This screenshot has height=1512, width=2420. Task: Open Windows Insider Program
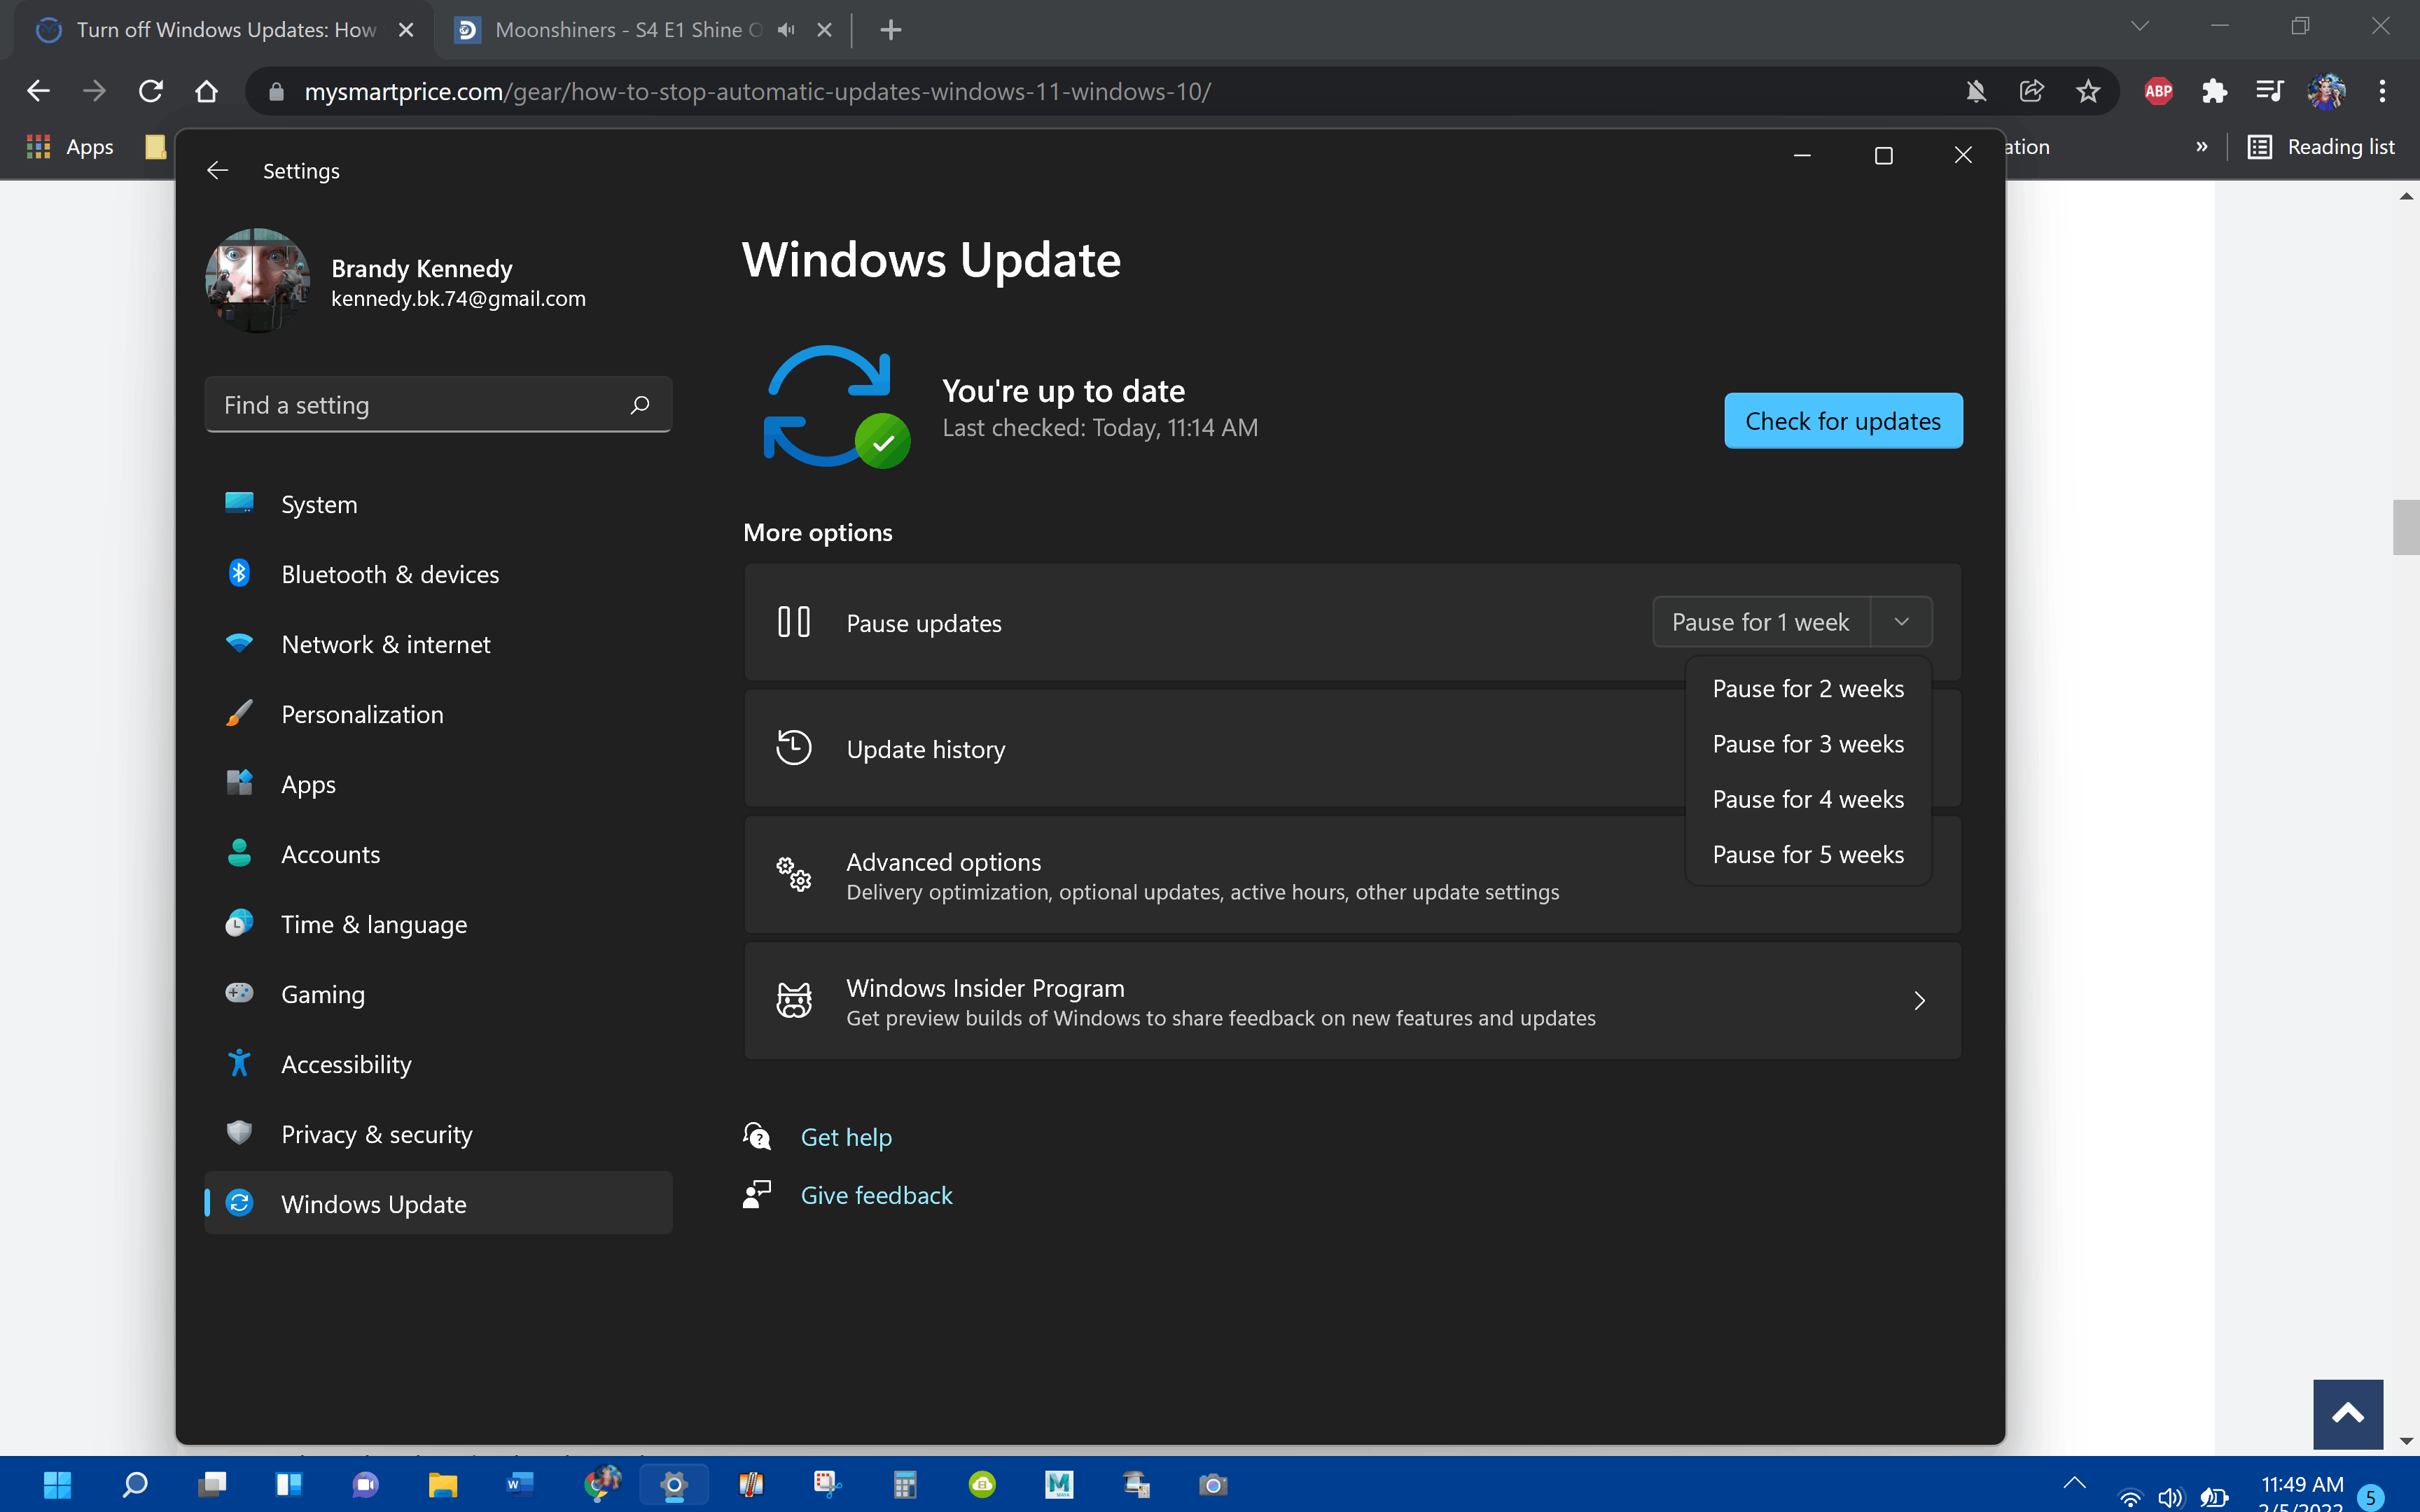click(1352, 1001)
